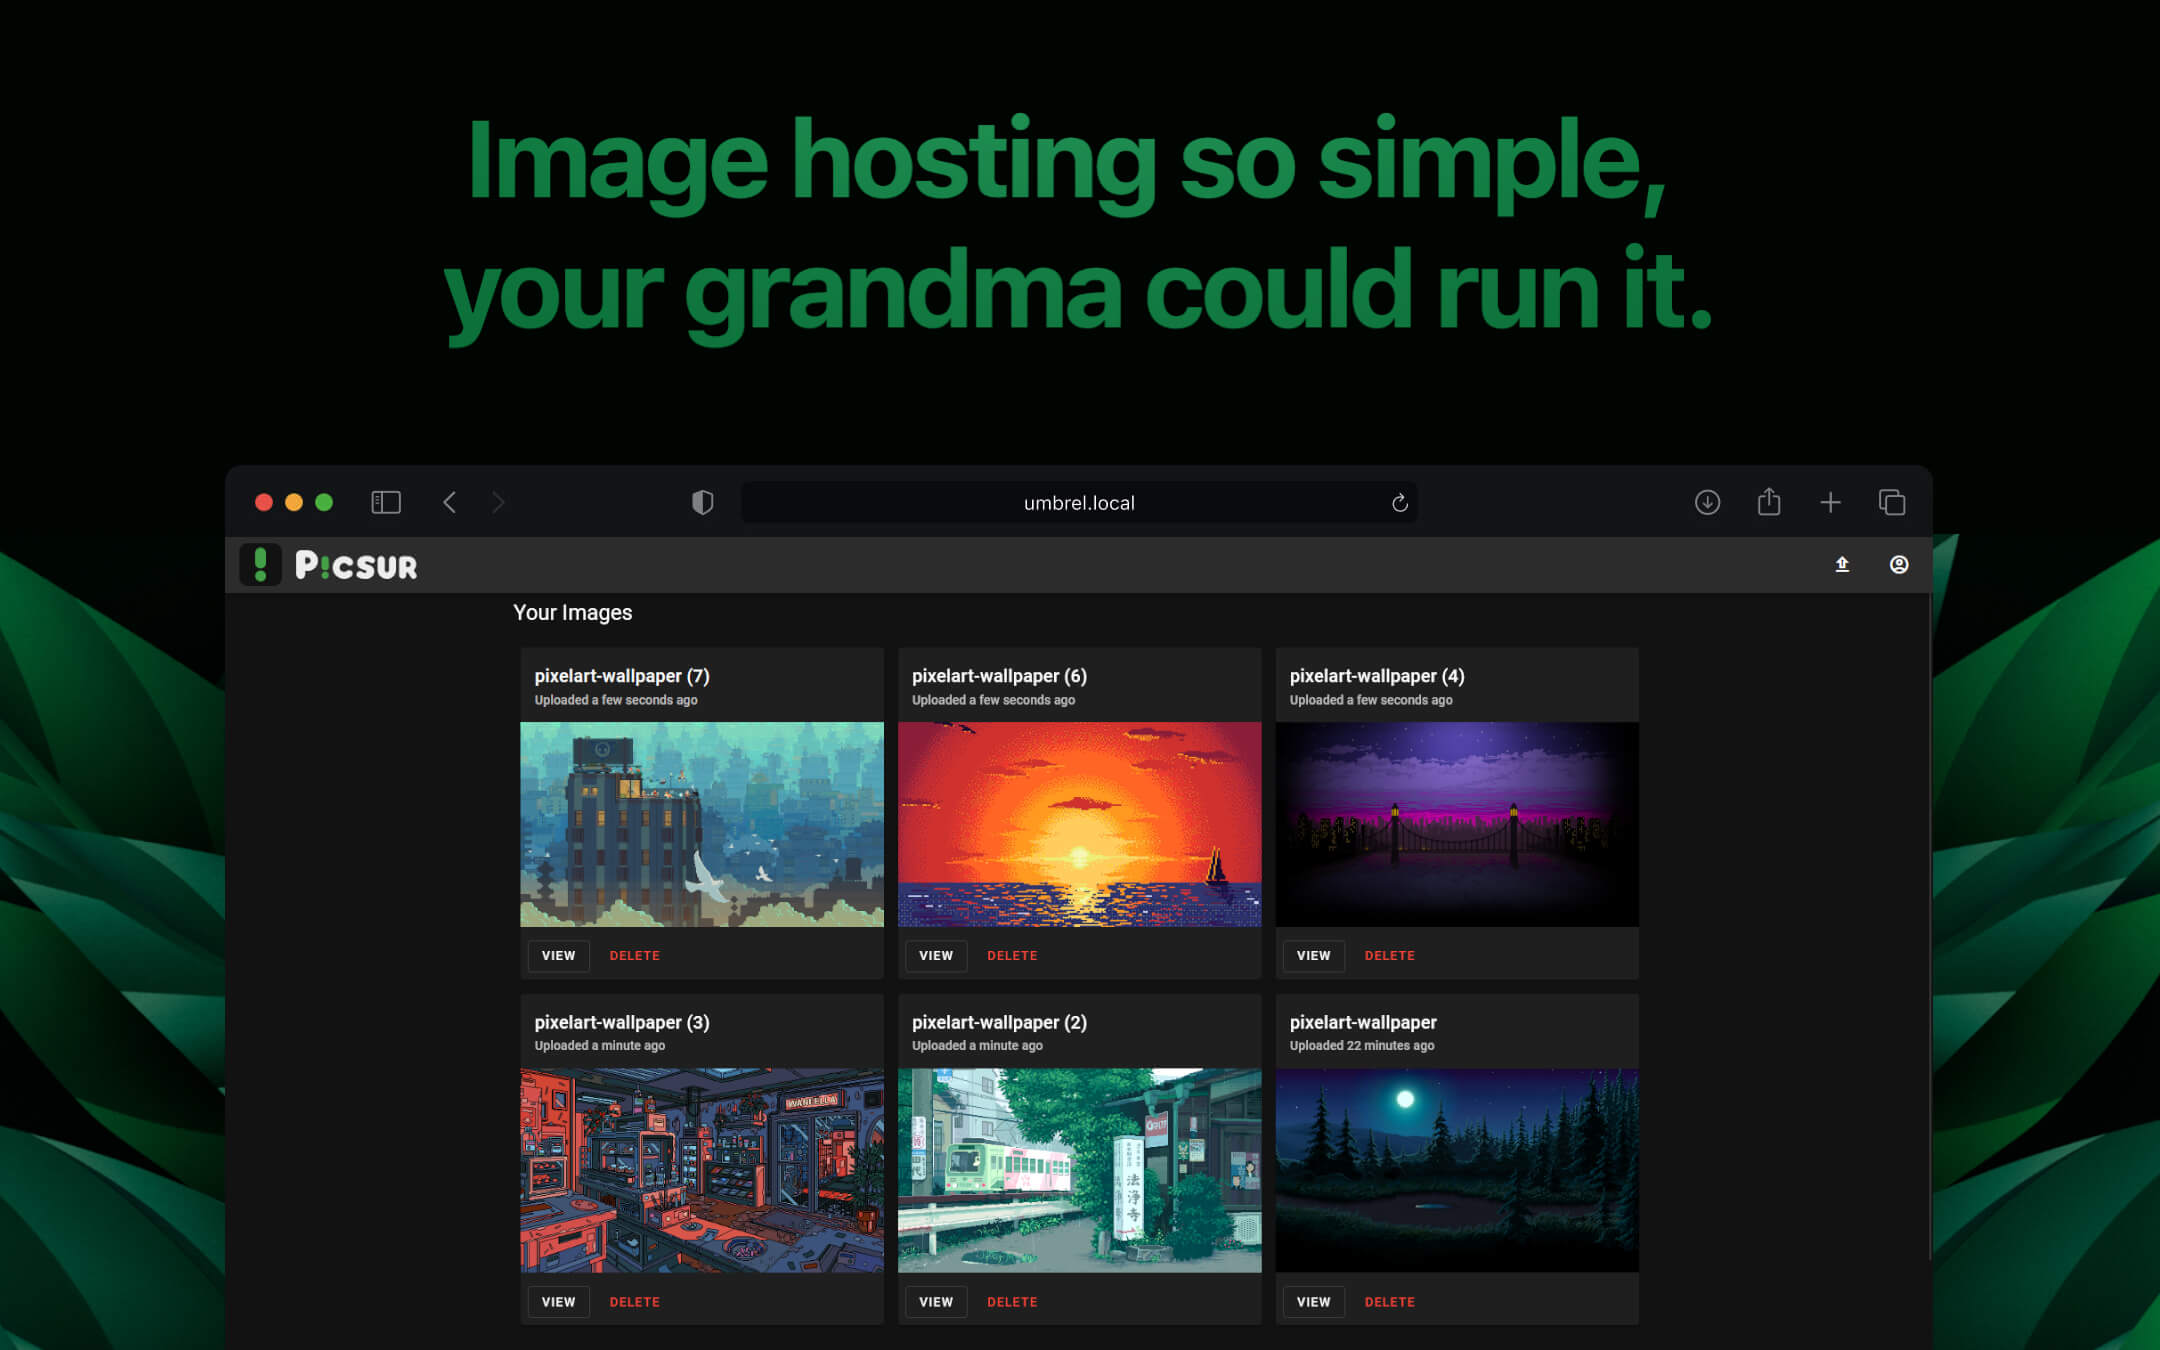Toggle the Safari sidebar icon

386,502
